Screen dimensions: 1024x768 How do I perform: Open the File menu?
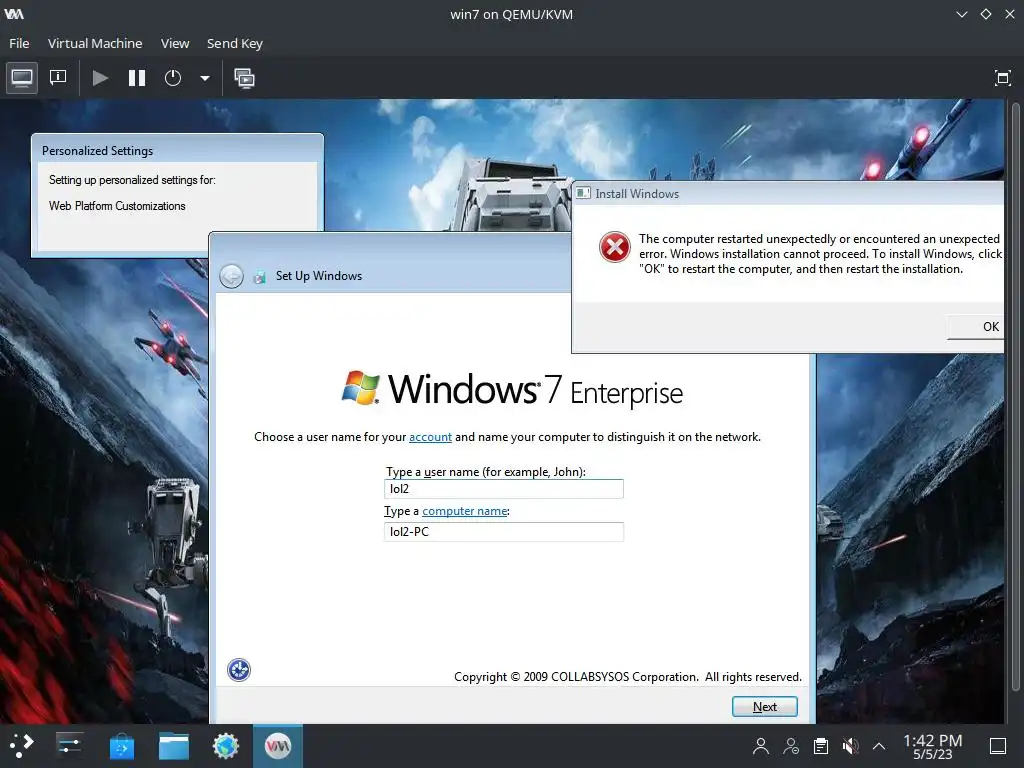[x=19, y=44]
